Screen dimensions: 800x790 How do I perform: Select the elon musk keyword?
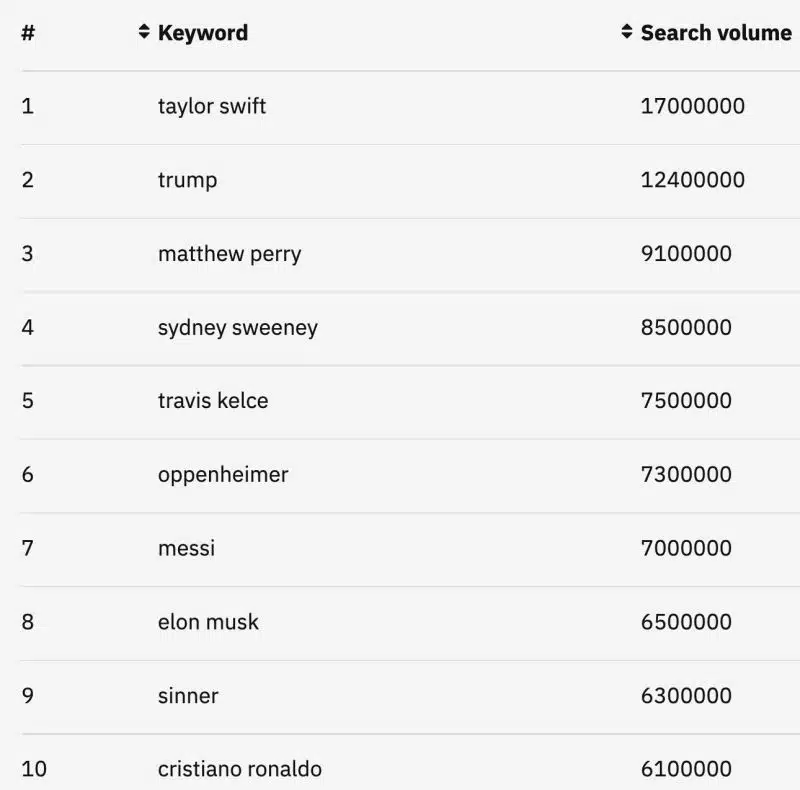[208, 622]
